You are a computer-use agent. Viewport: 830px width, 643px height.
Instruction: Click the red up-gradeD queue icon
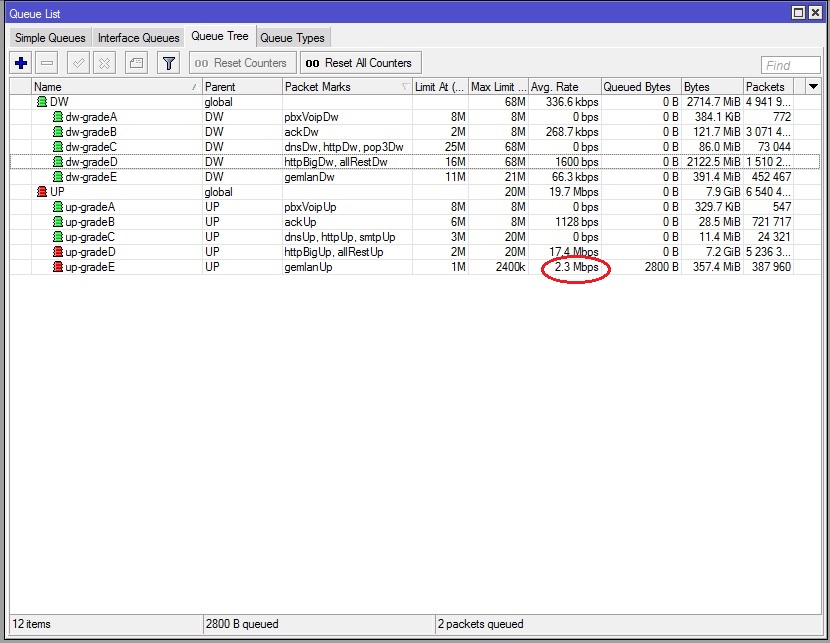[58, 252]
